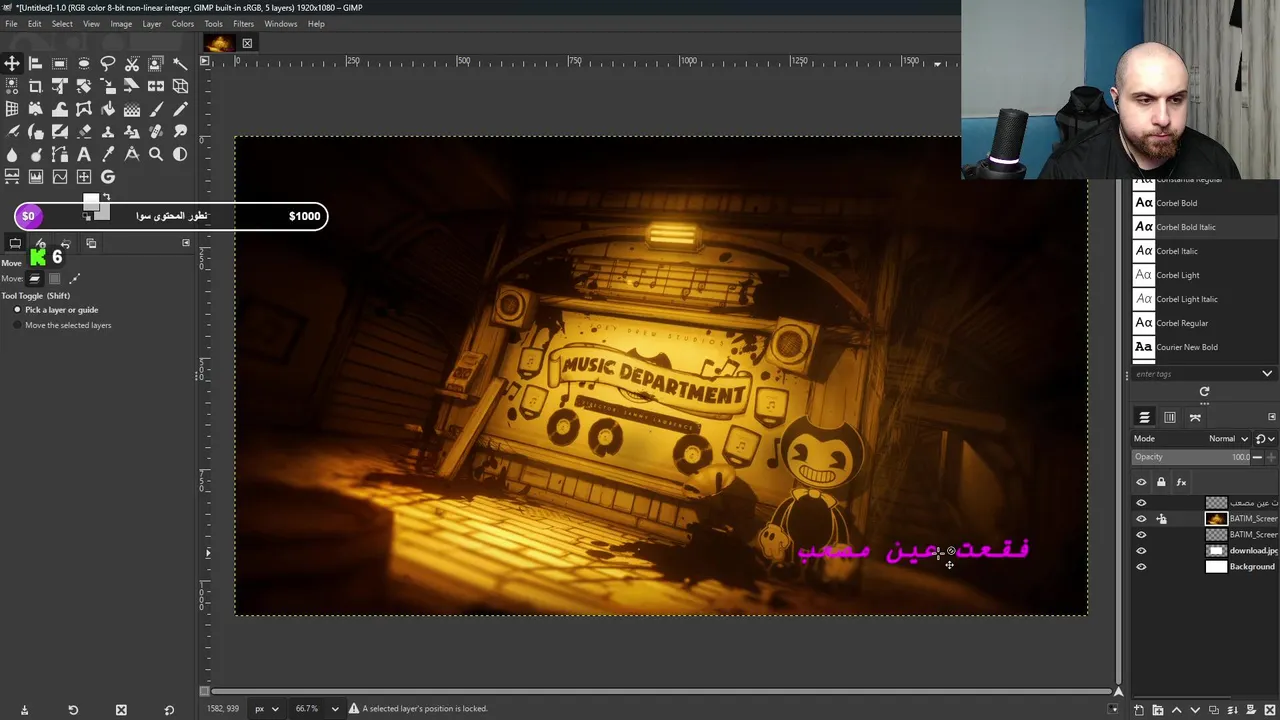
Task: Select the Rectangle Select tool
Action: pos(60,63)
